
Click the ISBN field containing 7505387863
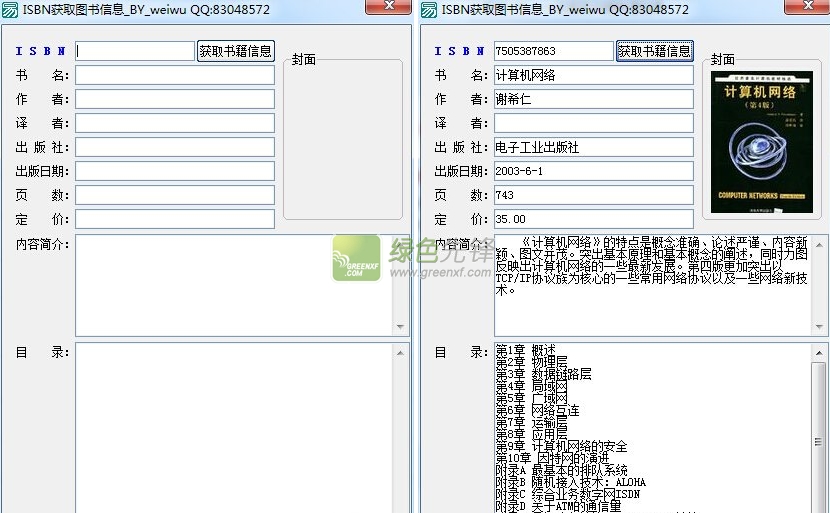553,51
